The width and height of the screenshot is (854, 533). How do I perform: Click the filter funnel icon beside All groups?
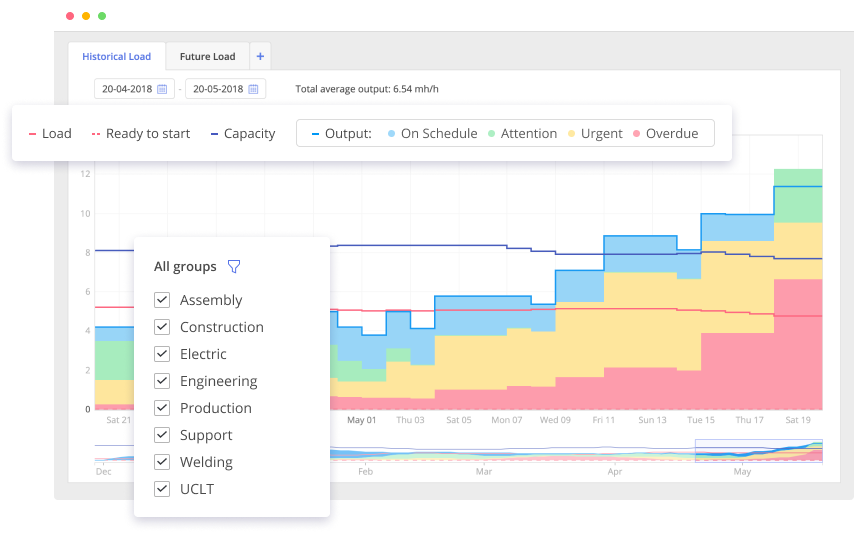234,267
